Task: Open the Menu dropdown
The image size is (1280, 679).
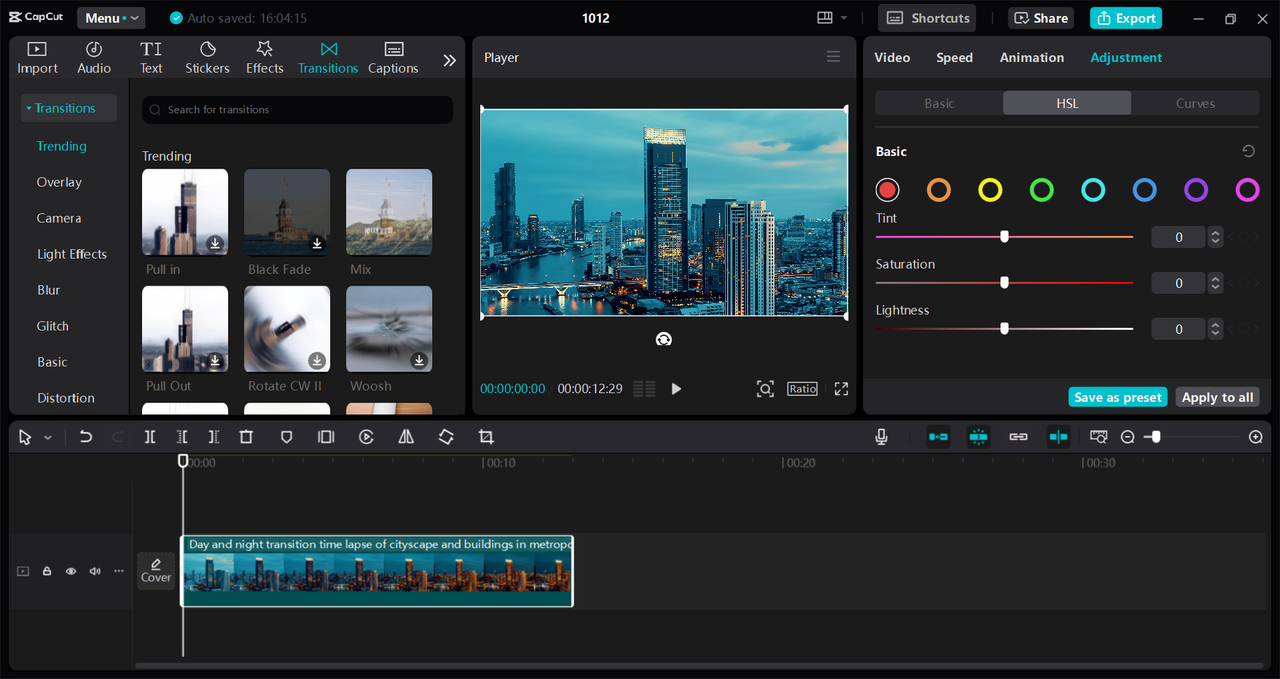Action: 110,18
